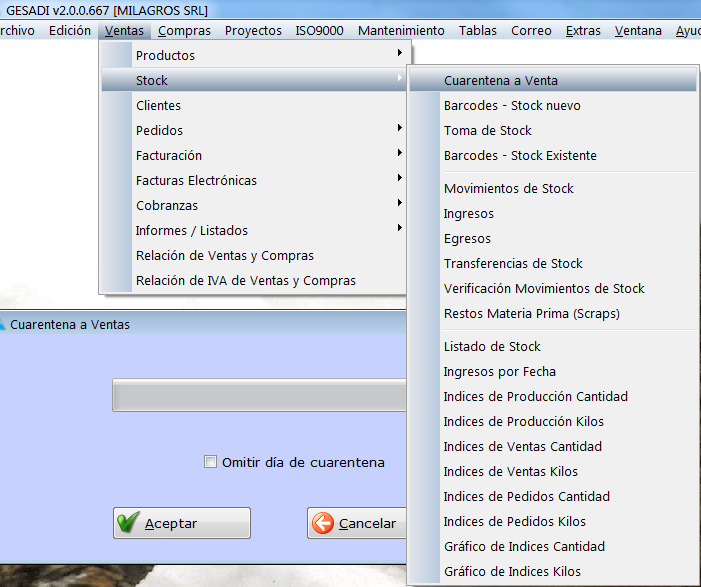Open the Mantenimiento menu

[401, 30]
